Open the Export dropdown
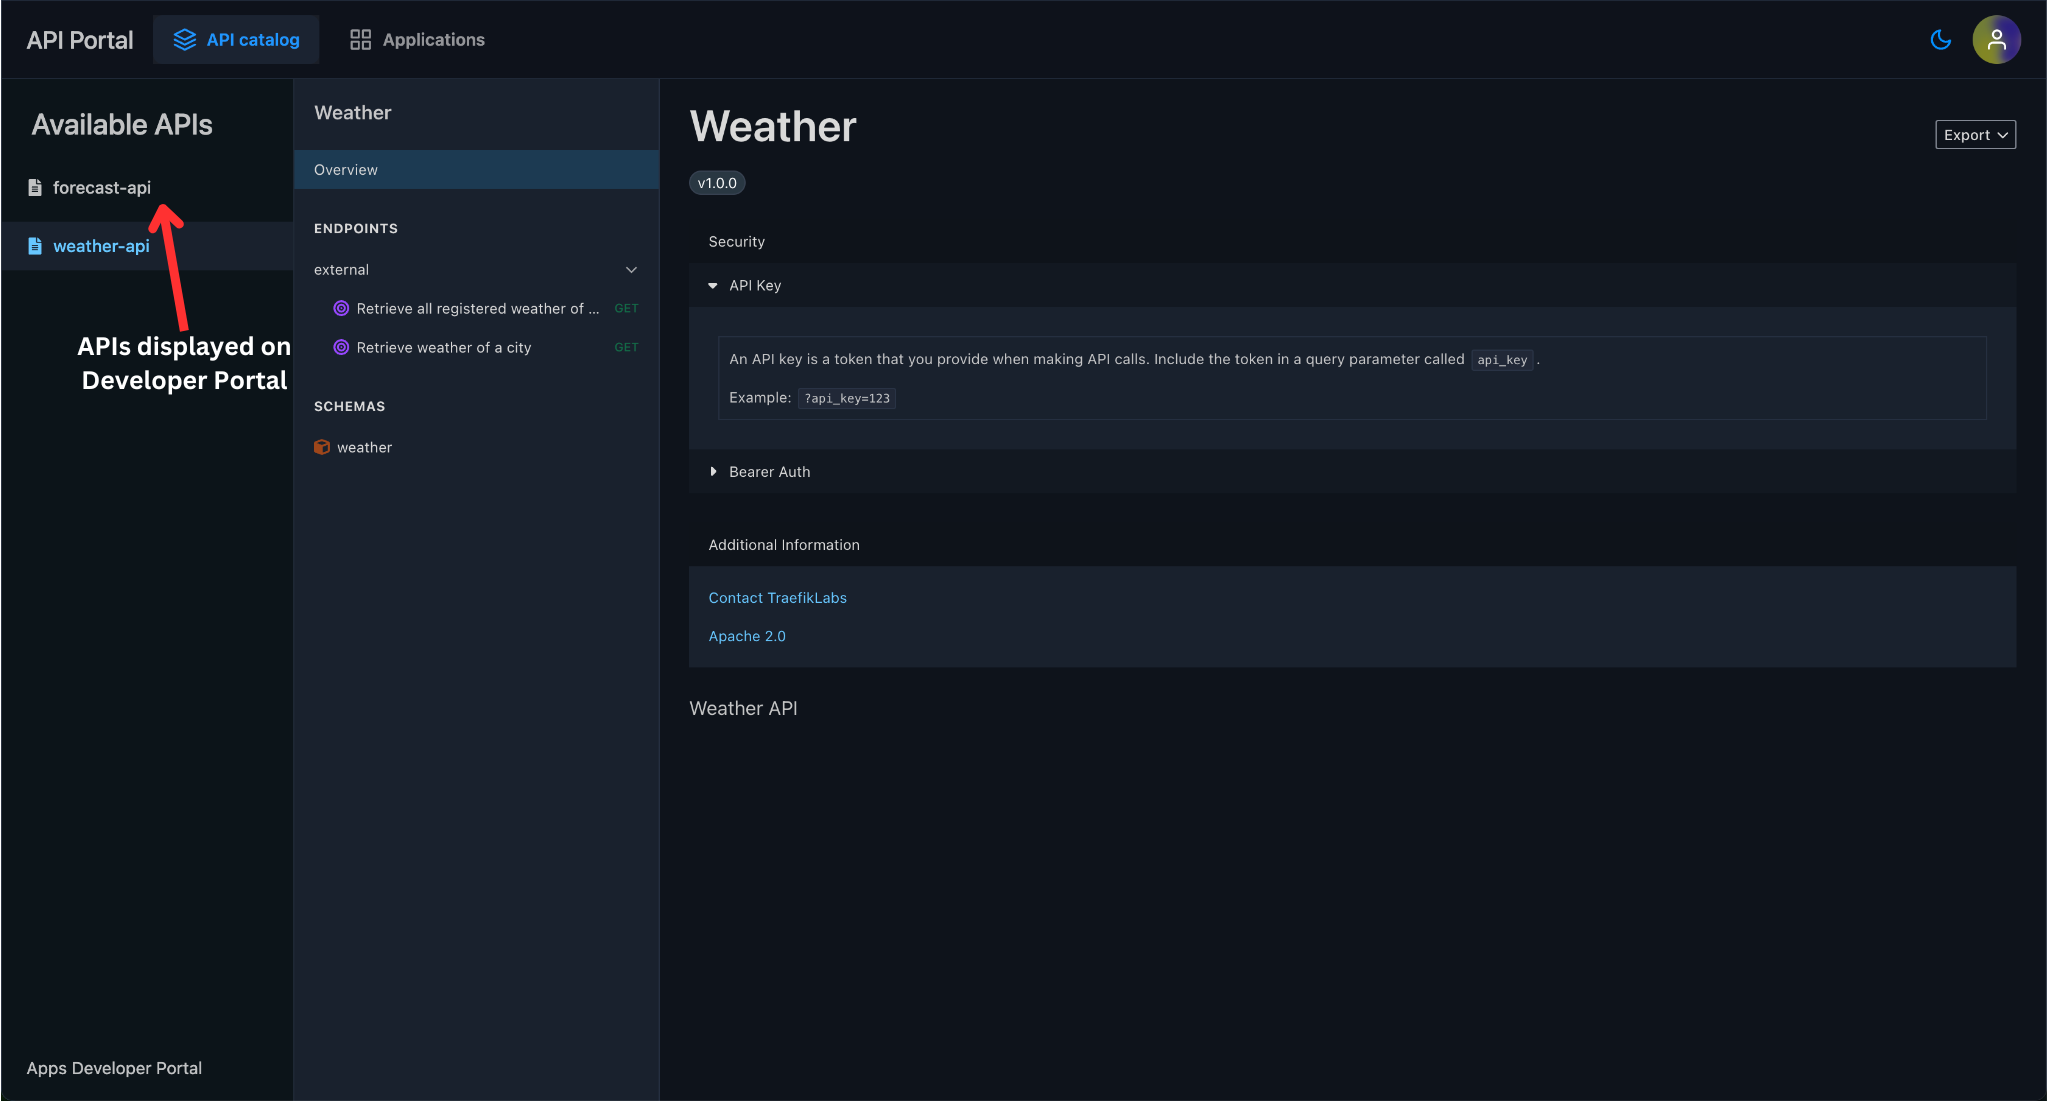 coord(1974,134)
